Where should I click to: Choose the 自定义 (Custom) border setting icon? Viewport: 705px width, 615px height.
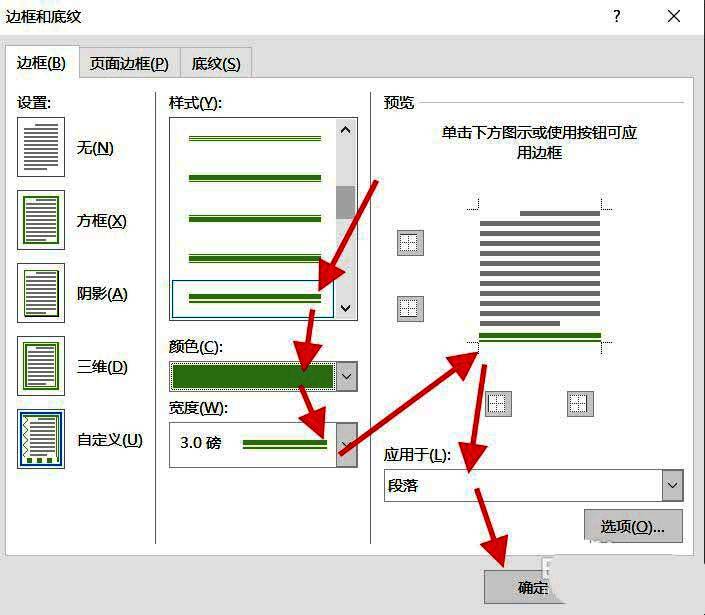click(x=41, y=439)
